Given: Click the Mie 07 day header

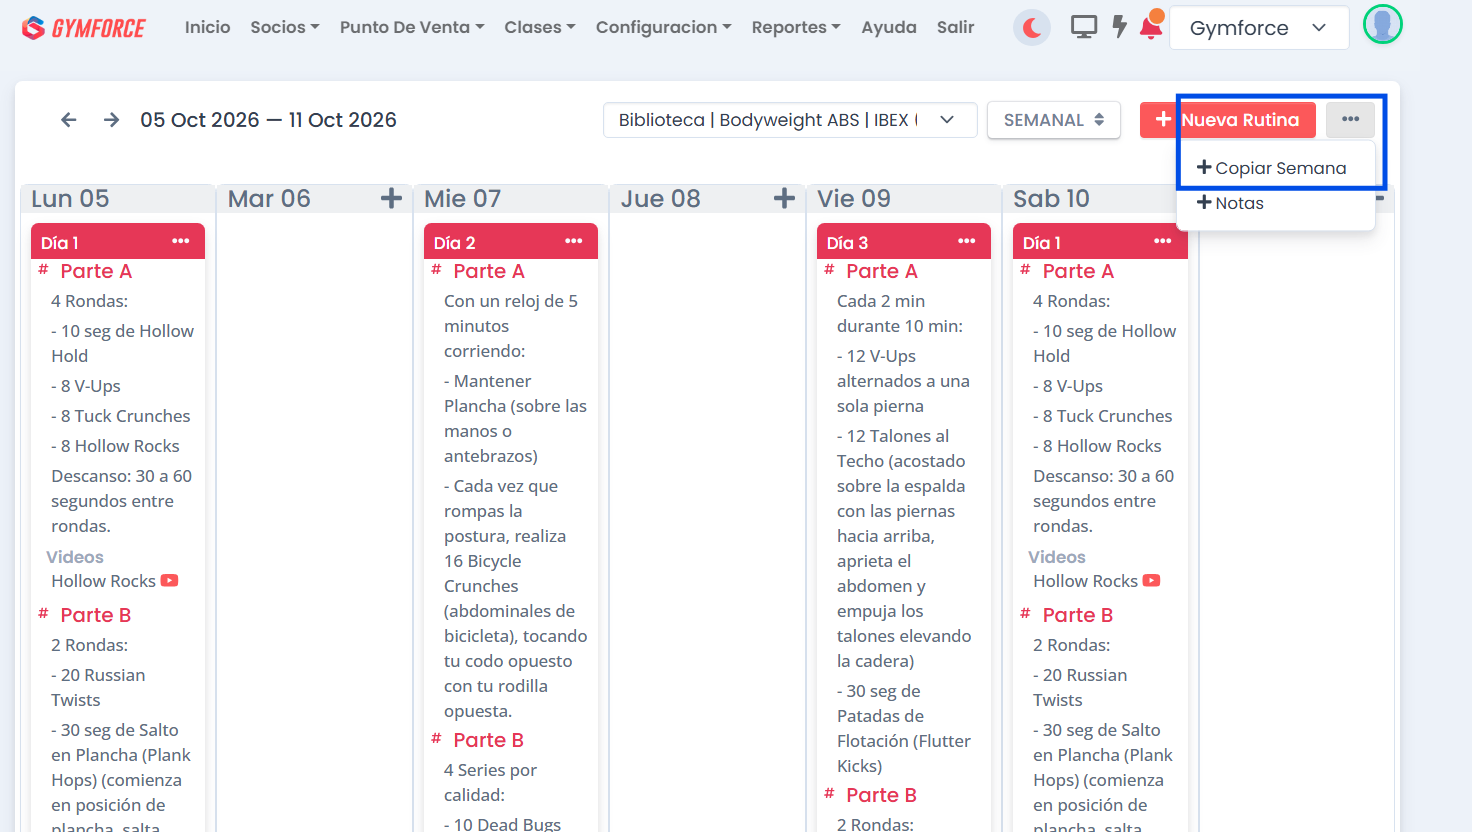Looking at the screenshot, I should click(x=463, y=198).
